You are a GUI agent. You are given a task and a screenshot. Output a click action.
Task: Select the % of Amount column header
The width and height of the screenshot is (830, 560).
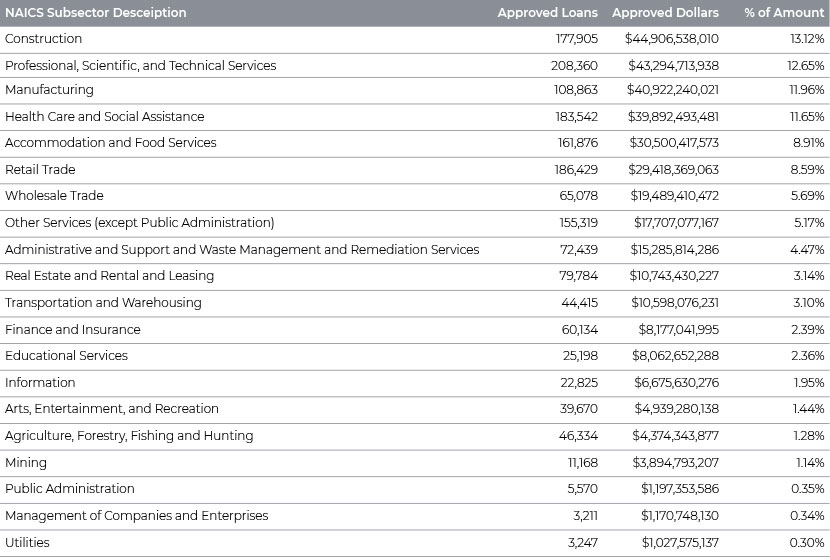784,13
